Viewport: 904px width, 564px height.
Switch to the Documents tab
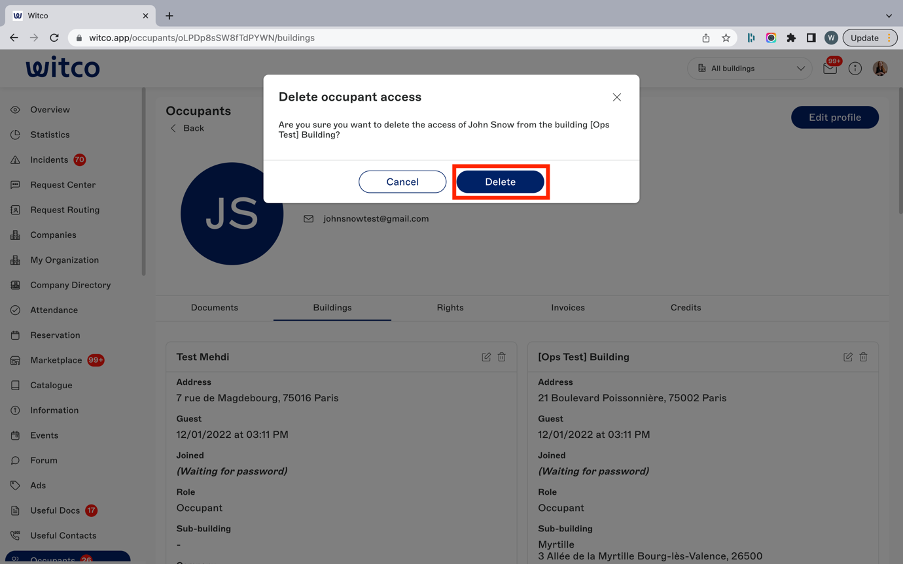tap(214, 307)
